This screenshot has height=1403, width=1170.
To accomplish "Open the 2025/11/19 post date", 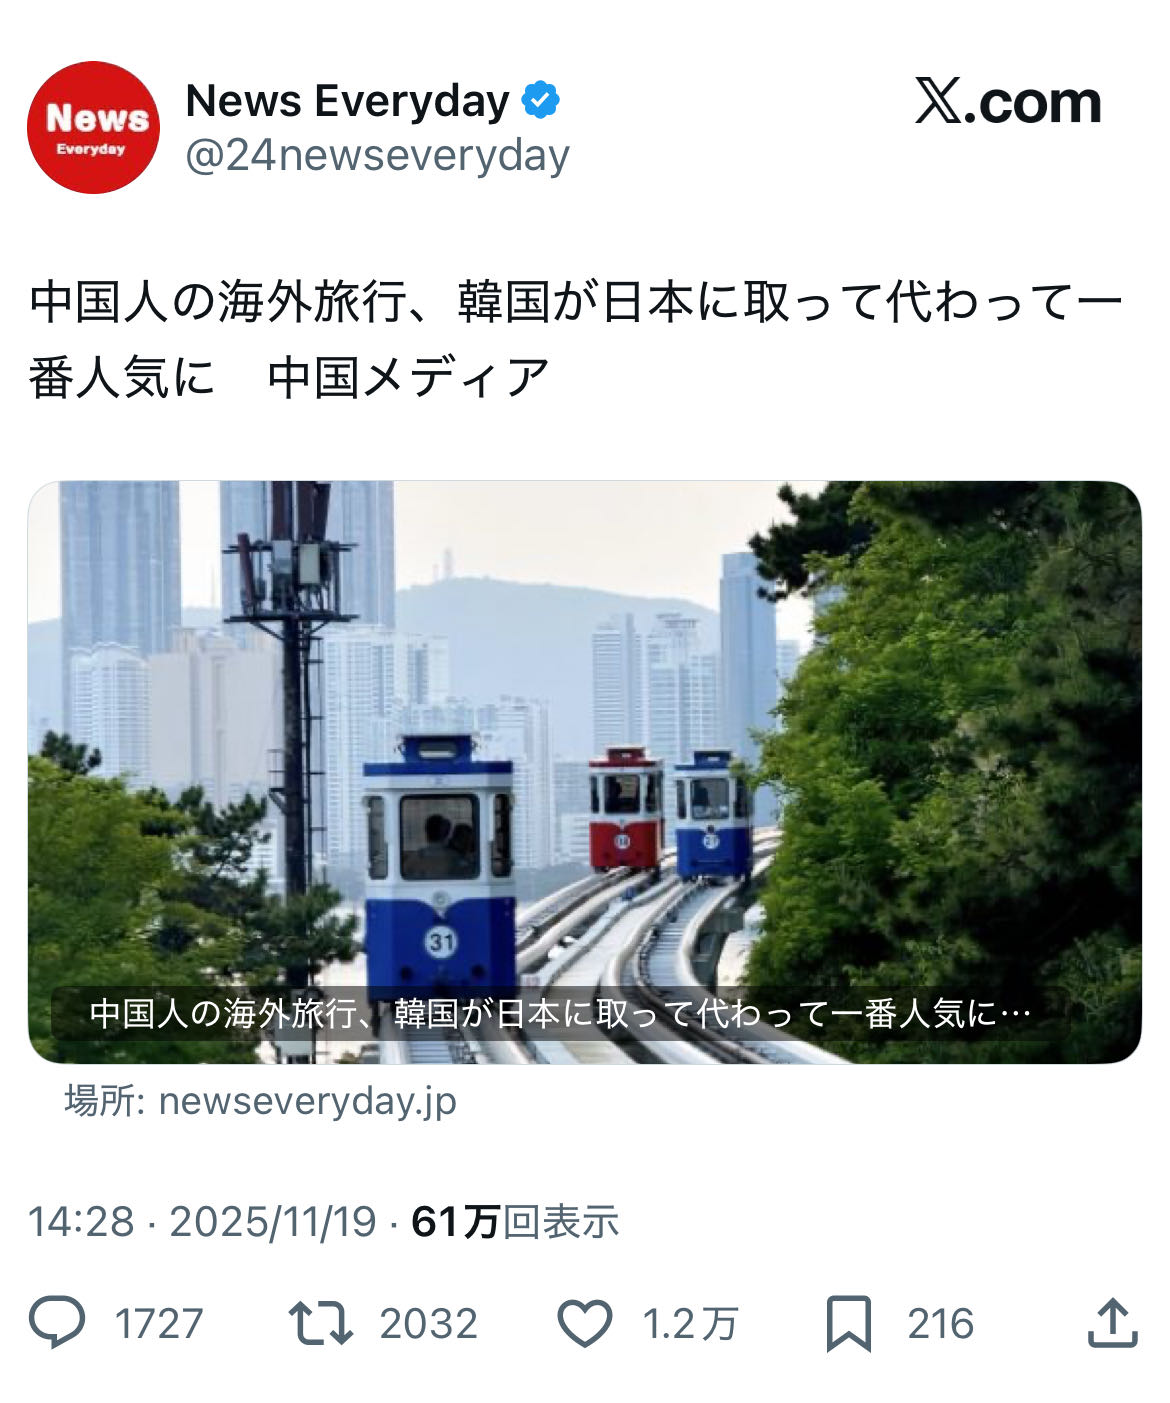I will coord(273,1222).
